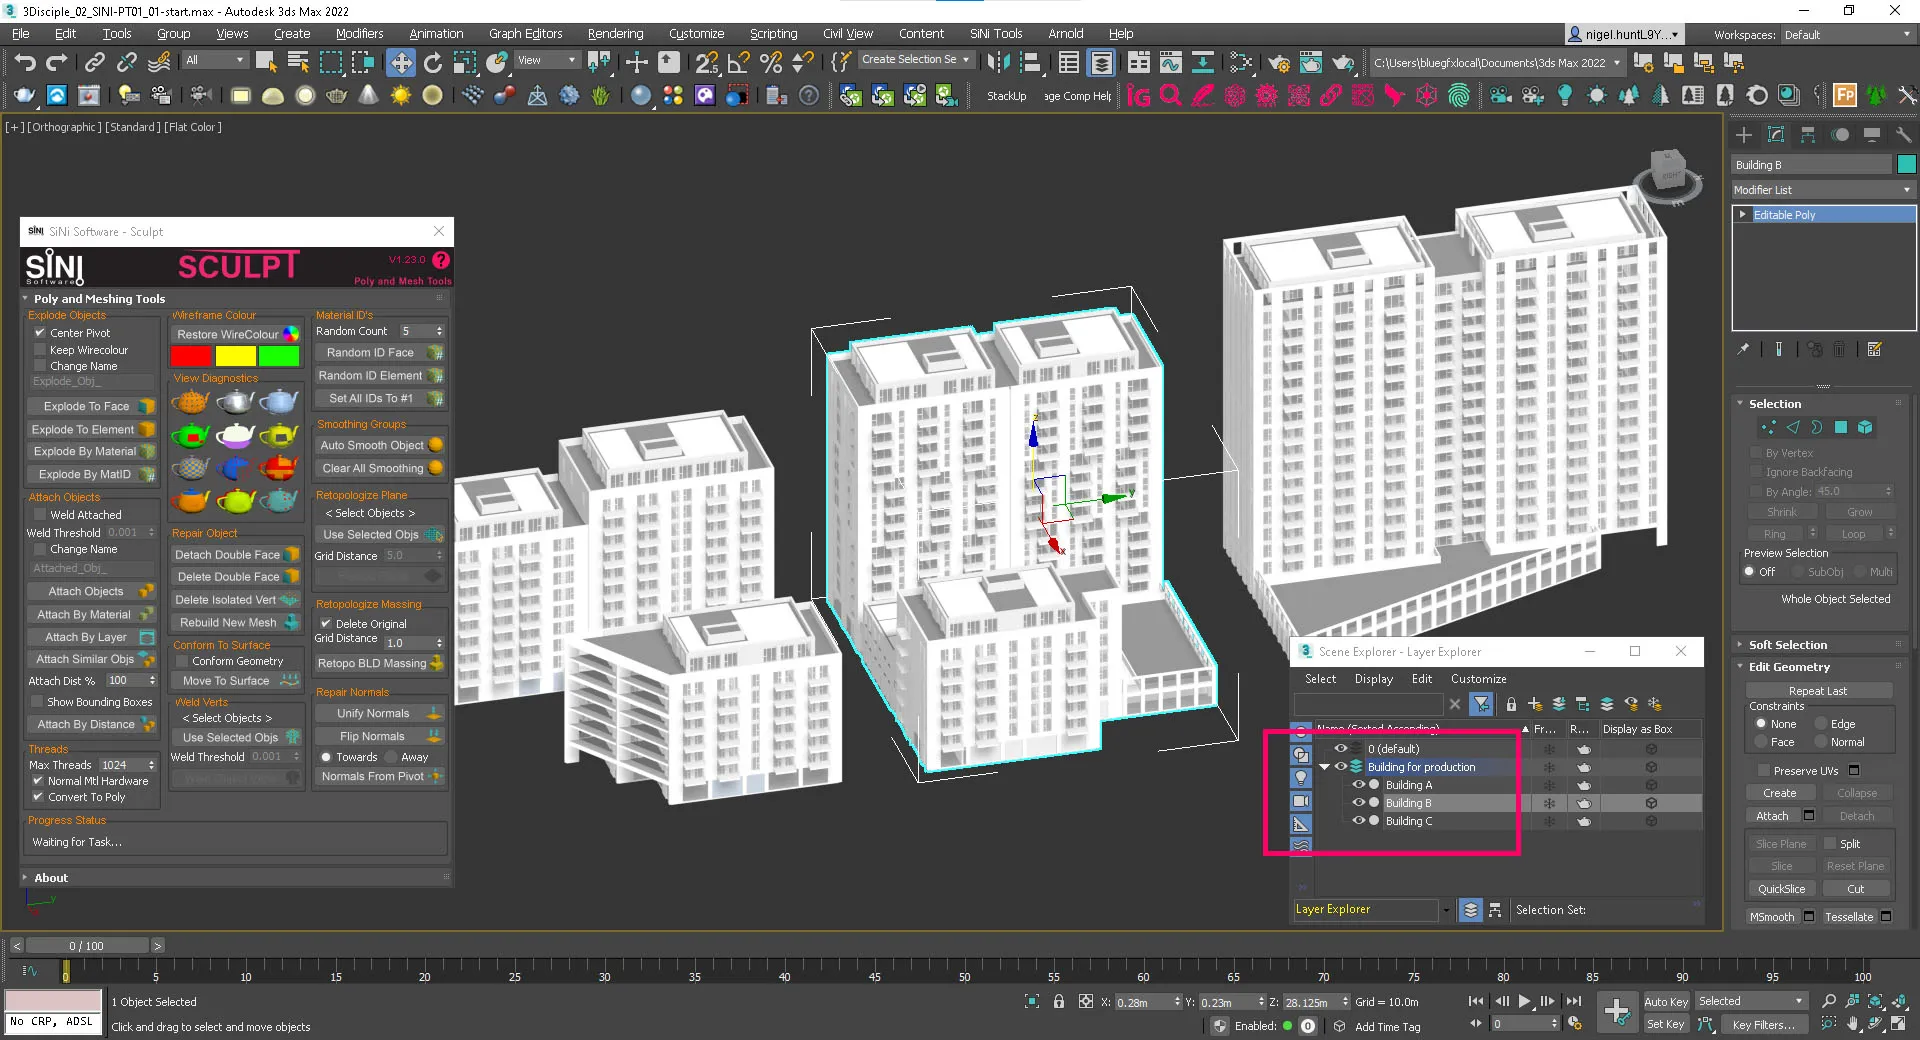1920x1040 pixels.
Task: Enable Keep Wirecolour checkbox
Action: click(40, 350)
